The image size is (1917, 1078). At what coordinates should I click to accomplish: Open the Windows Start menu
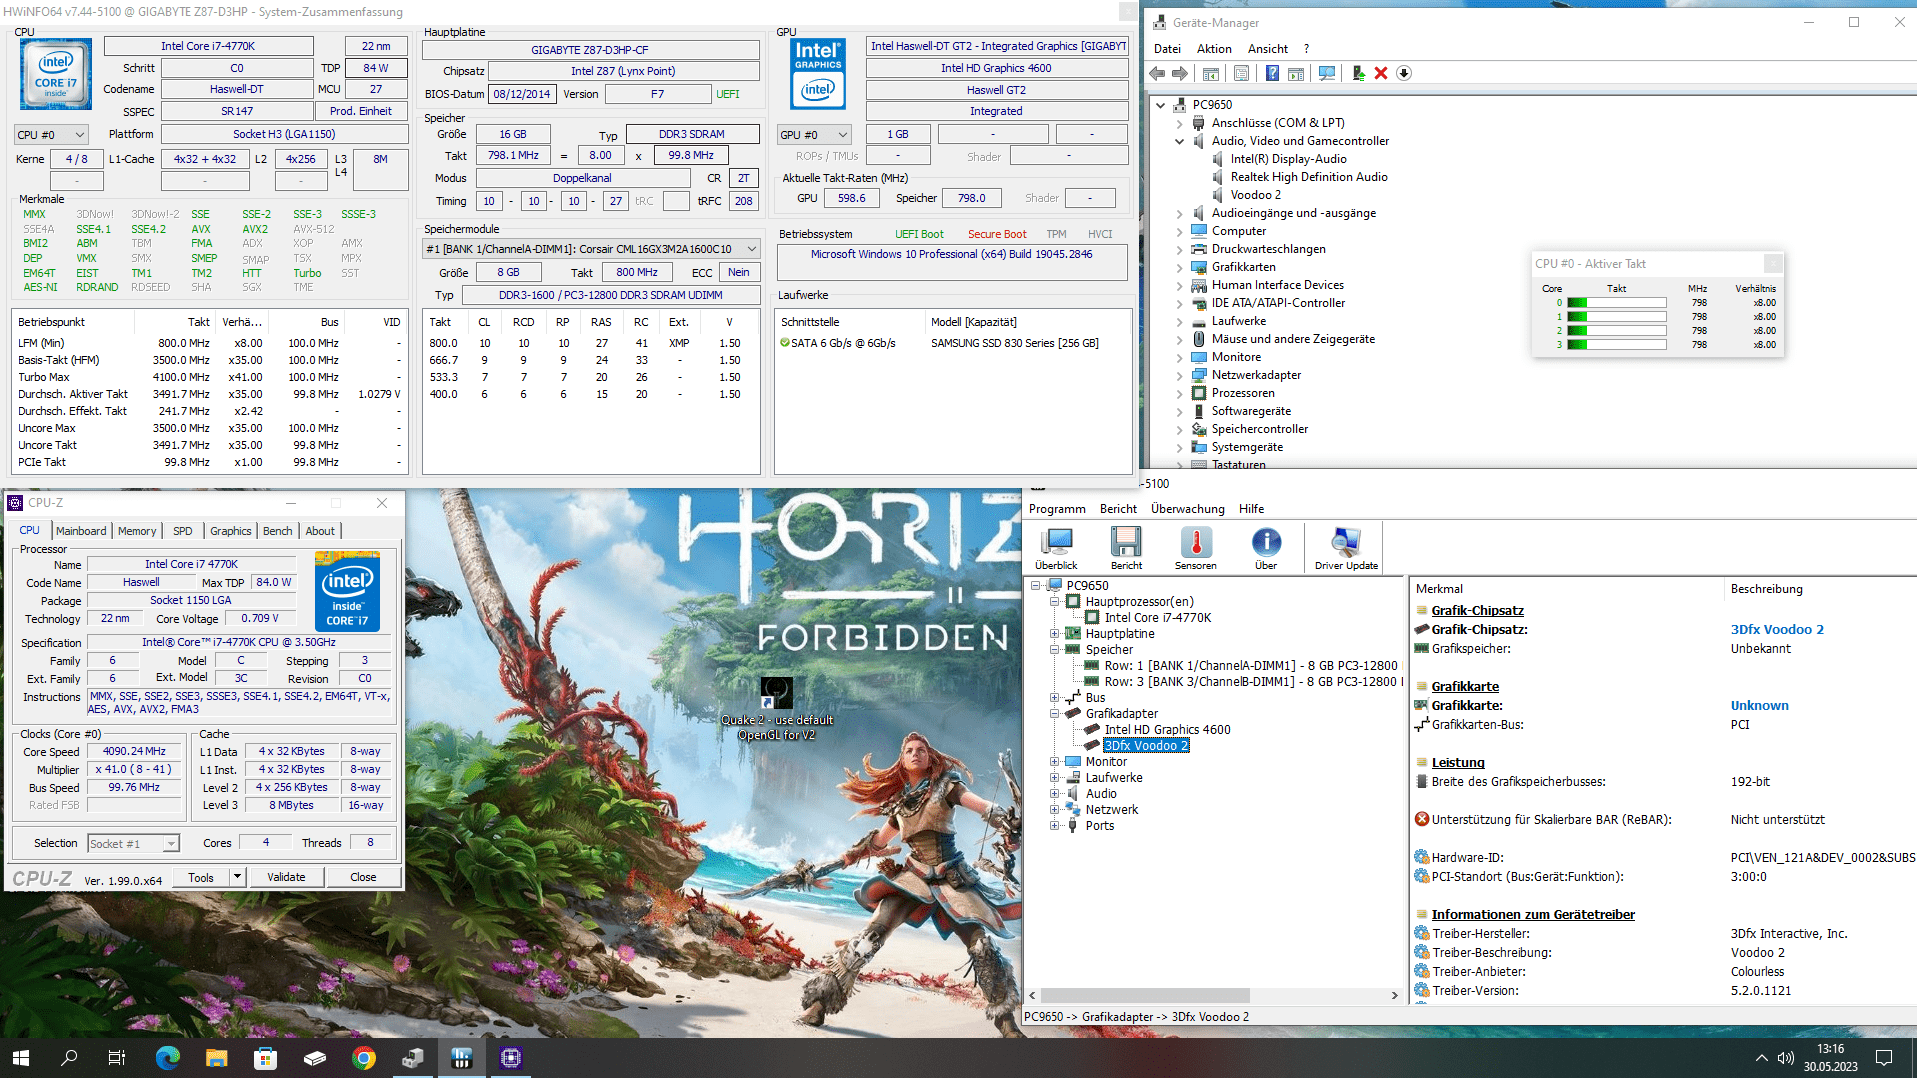pyautogui.click(x=20, y=1057)
